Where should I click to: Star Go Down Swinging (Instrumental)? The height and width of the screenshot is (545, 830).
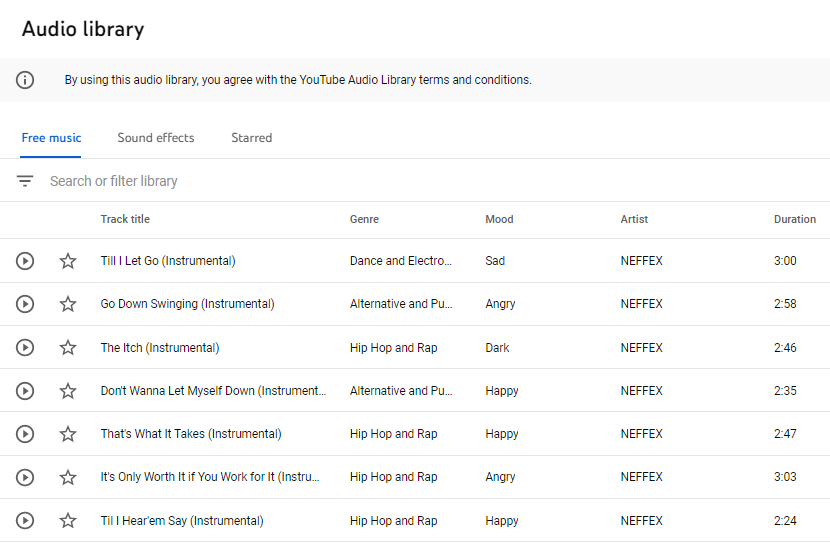(x=68, y=304)
